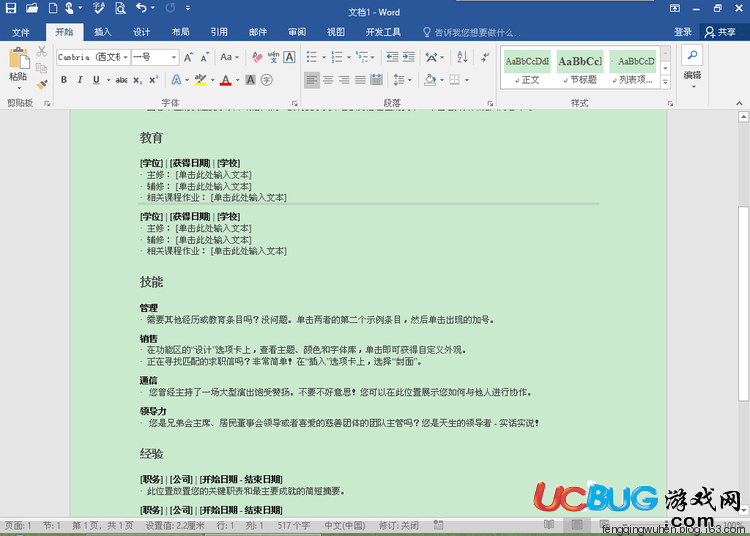Viewport: 750px width, 536px height.
Task: Toggle subscript formatting
Action: tap(137, 80)
